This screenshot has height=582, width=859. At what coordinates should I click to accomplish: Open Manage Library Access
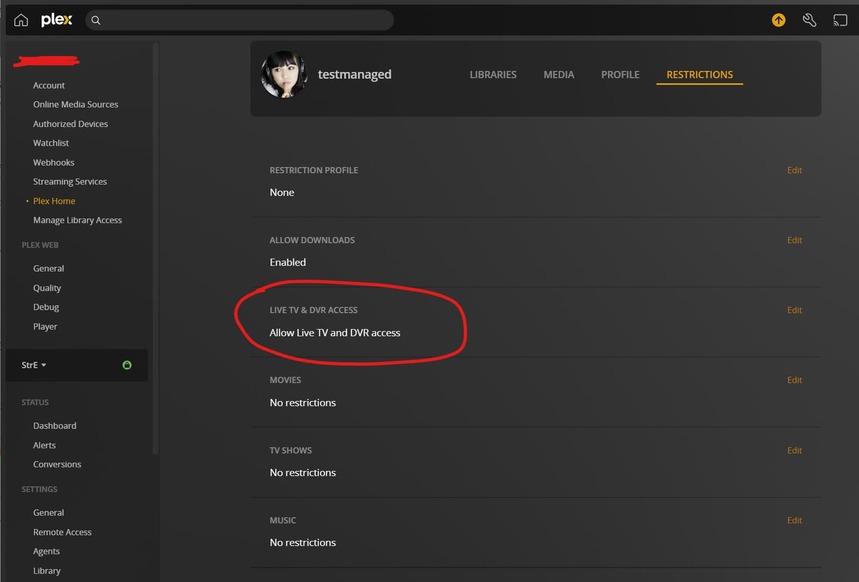tap(77, 220)
